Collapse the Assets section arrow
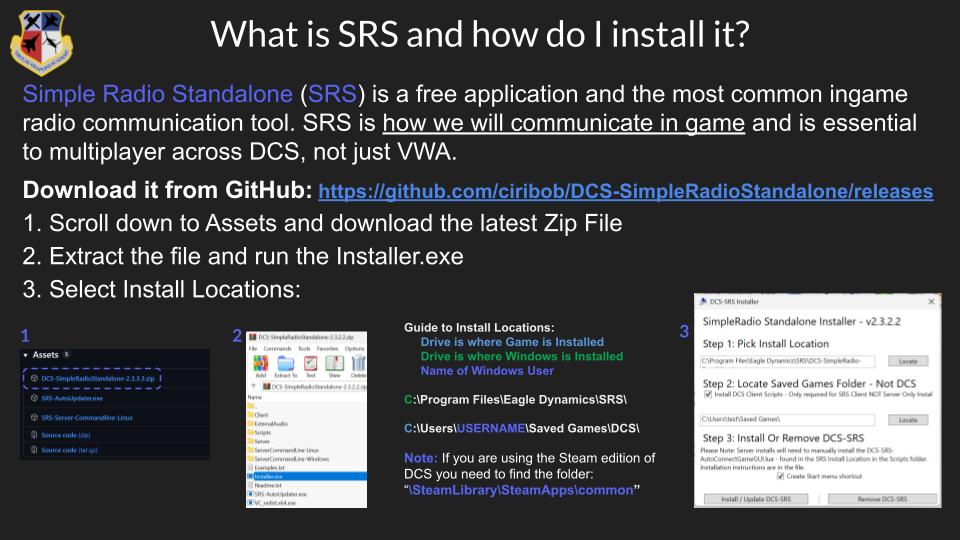The height and width of the screenshot is (540, 960). (26, 355)
